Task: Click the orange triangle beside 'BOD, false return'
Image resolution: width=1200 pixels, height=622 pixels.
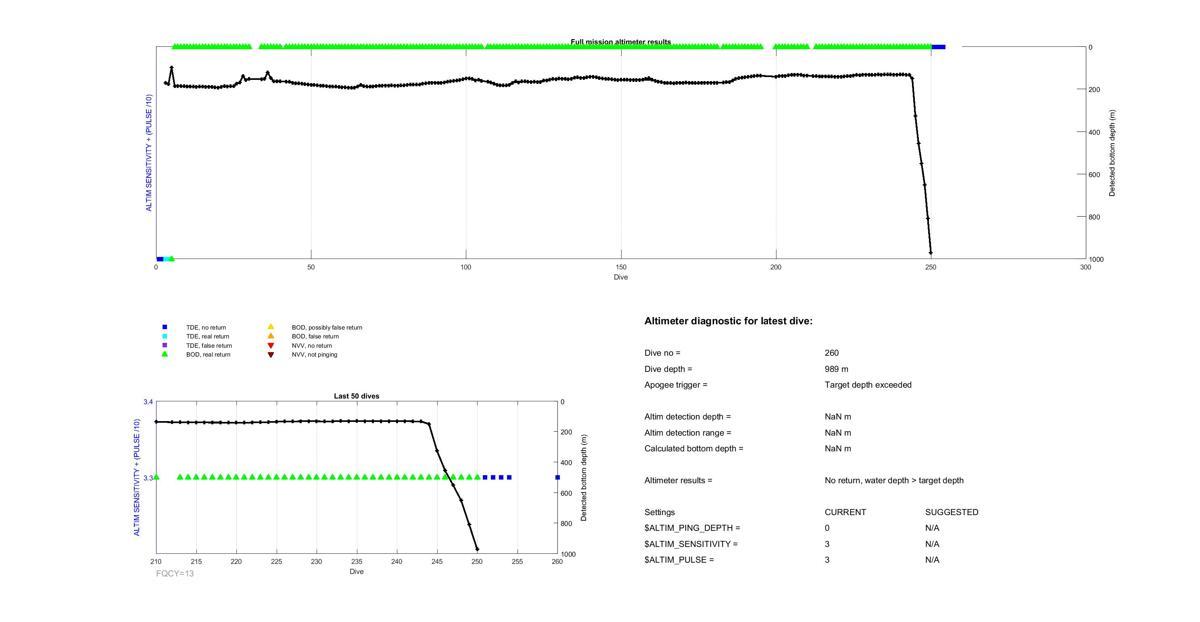Action: (270, 336)
